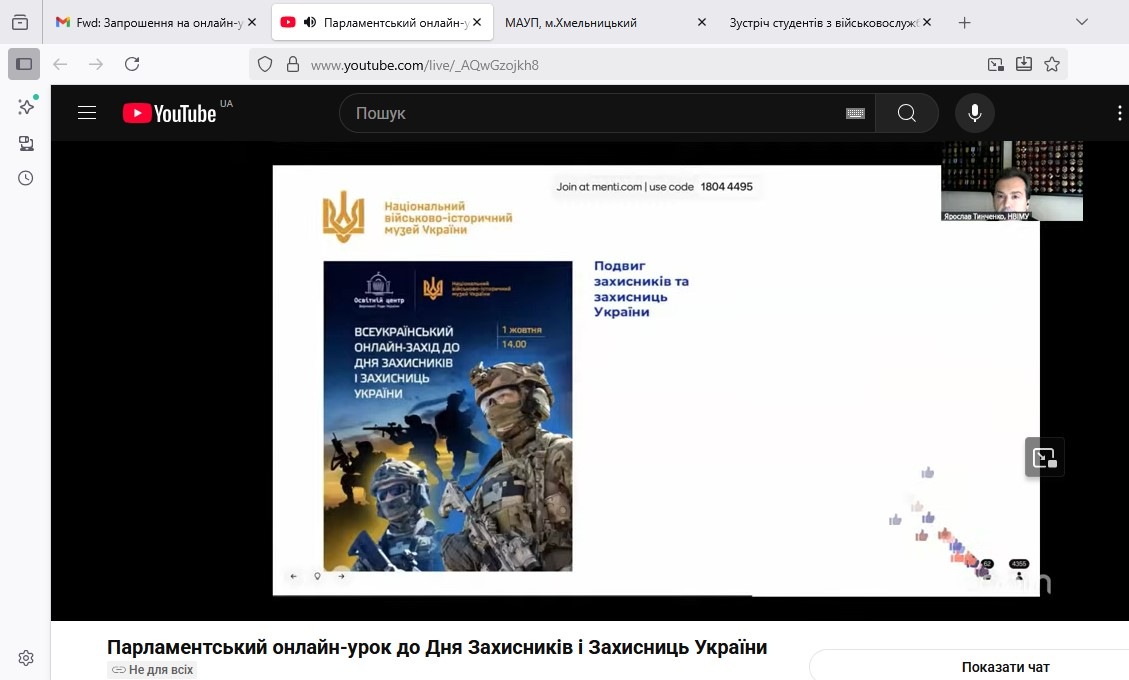1129x680 pixels.
Task: Click the slide previous arrow in video
Action: tap(293, 576)
